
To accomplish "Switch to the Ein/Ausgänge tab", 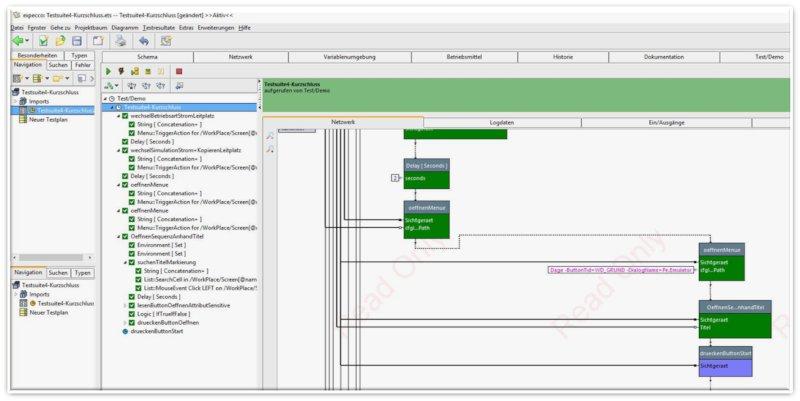I will (x=666, y=123).
